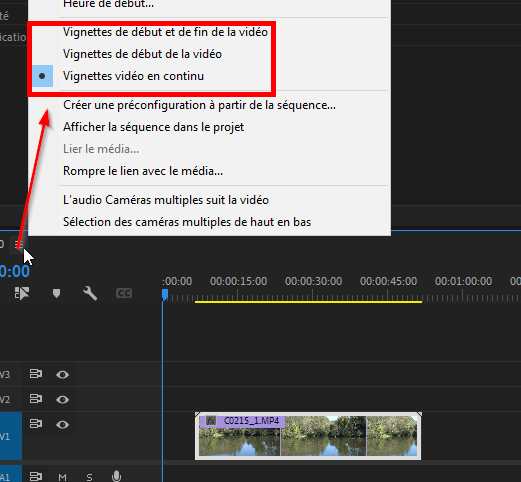Choose Vignettes de début de la vidéo

point(142,54)
